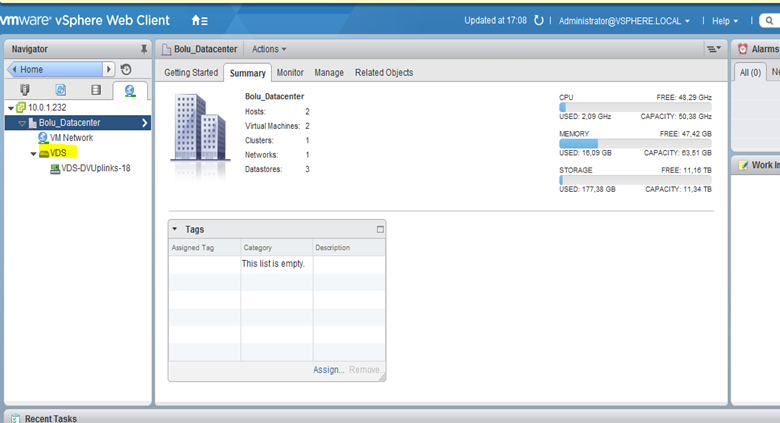
Task: Sort by Category column header
Action: point(277,247)
